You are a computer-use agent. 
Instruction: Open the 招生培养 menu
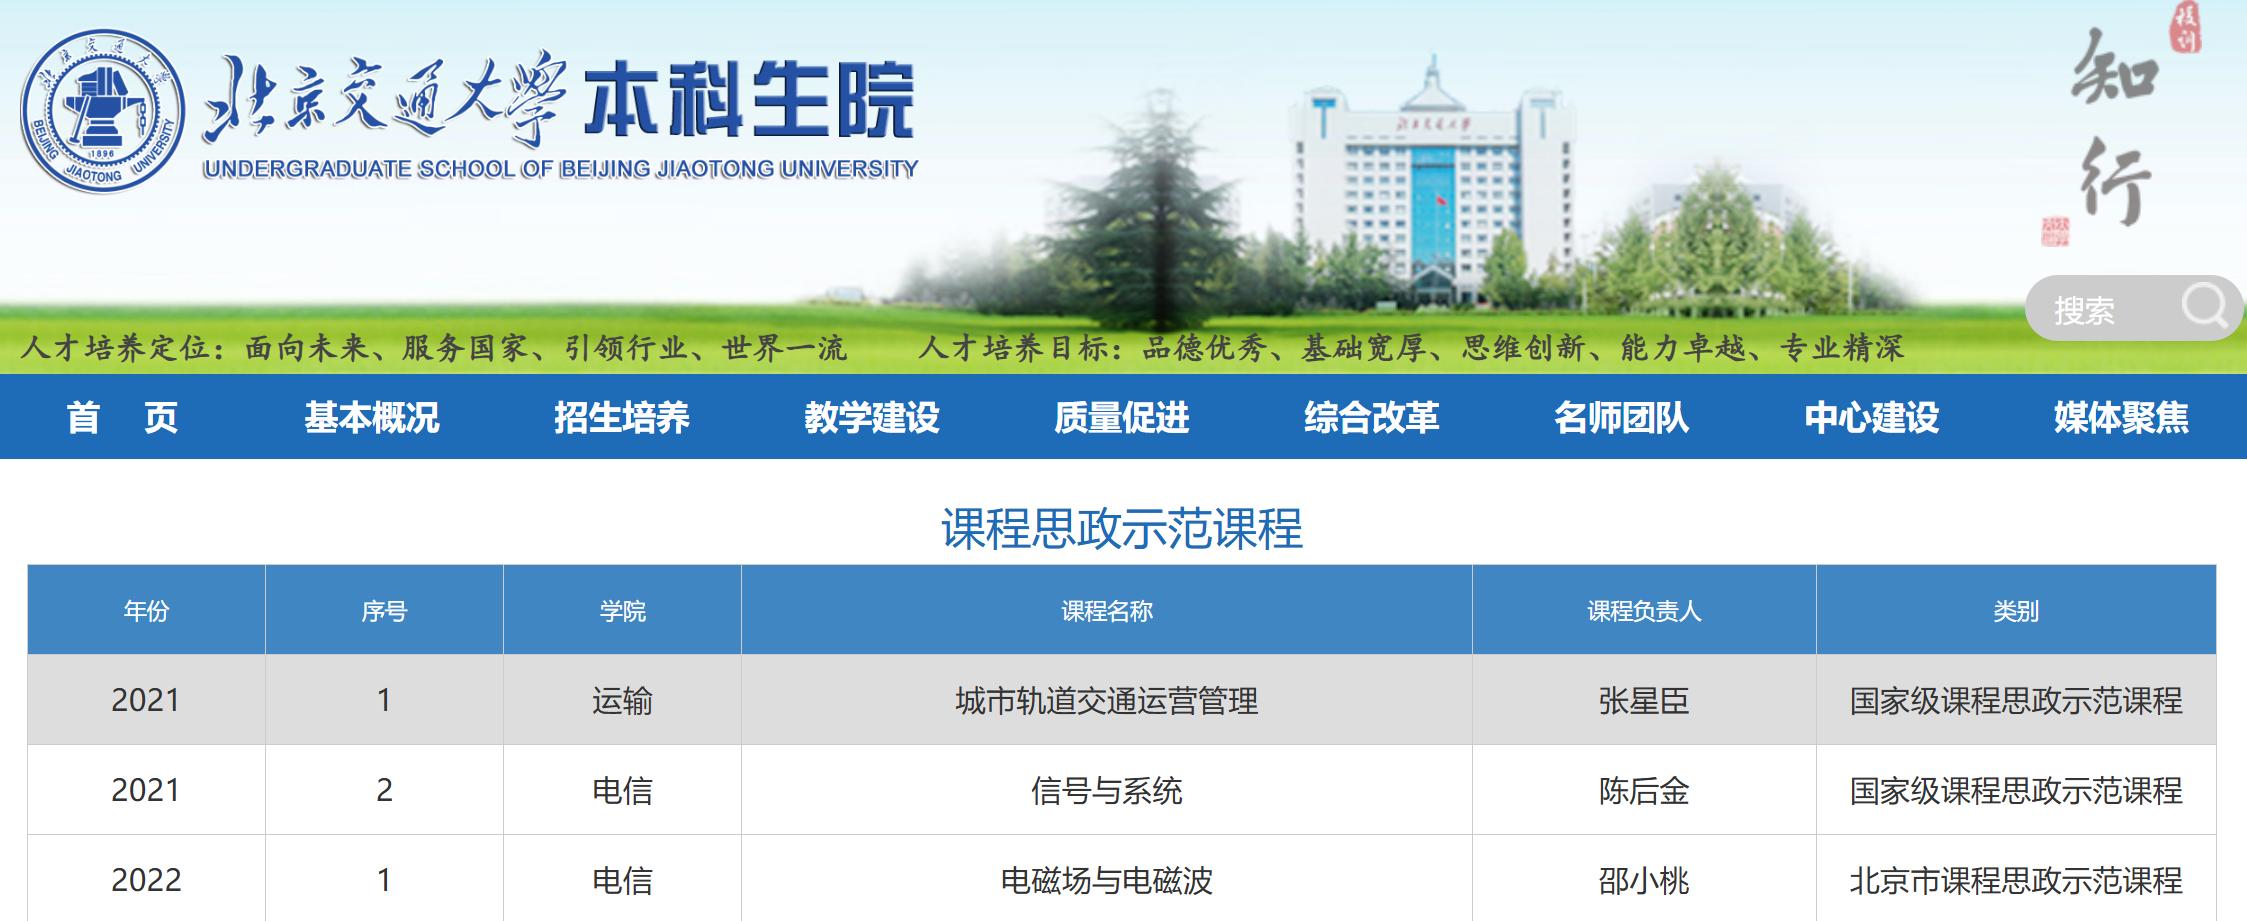tap(622, 417)
